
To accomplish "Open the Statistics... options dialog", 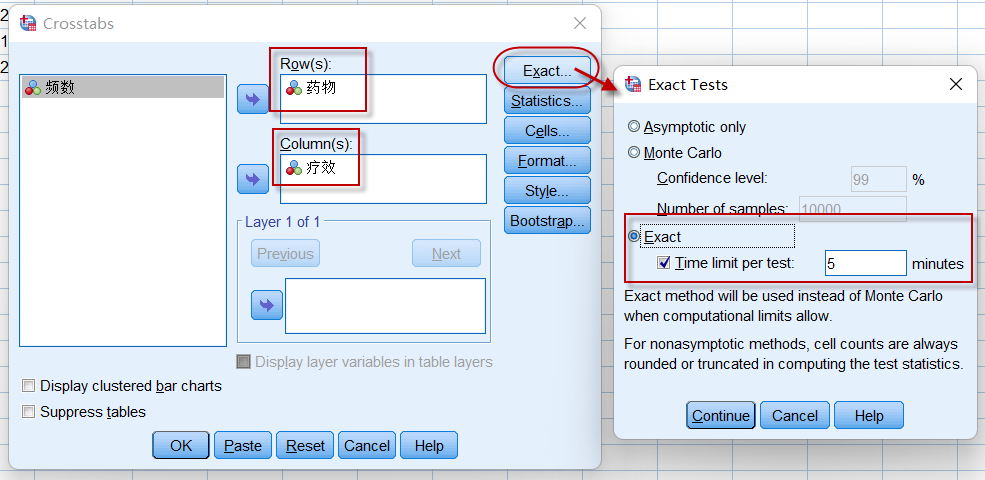I will tap(546, 101).
